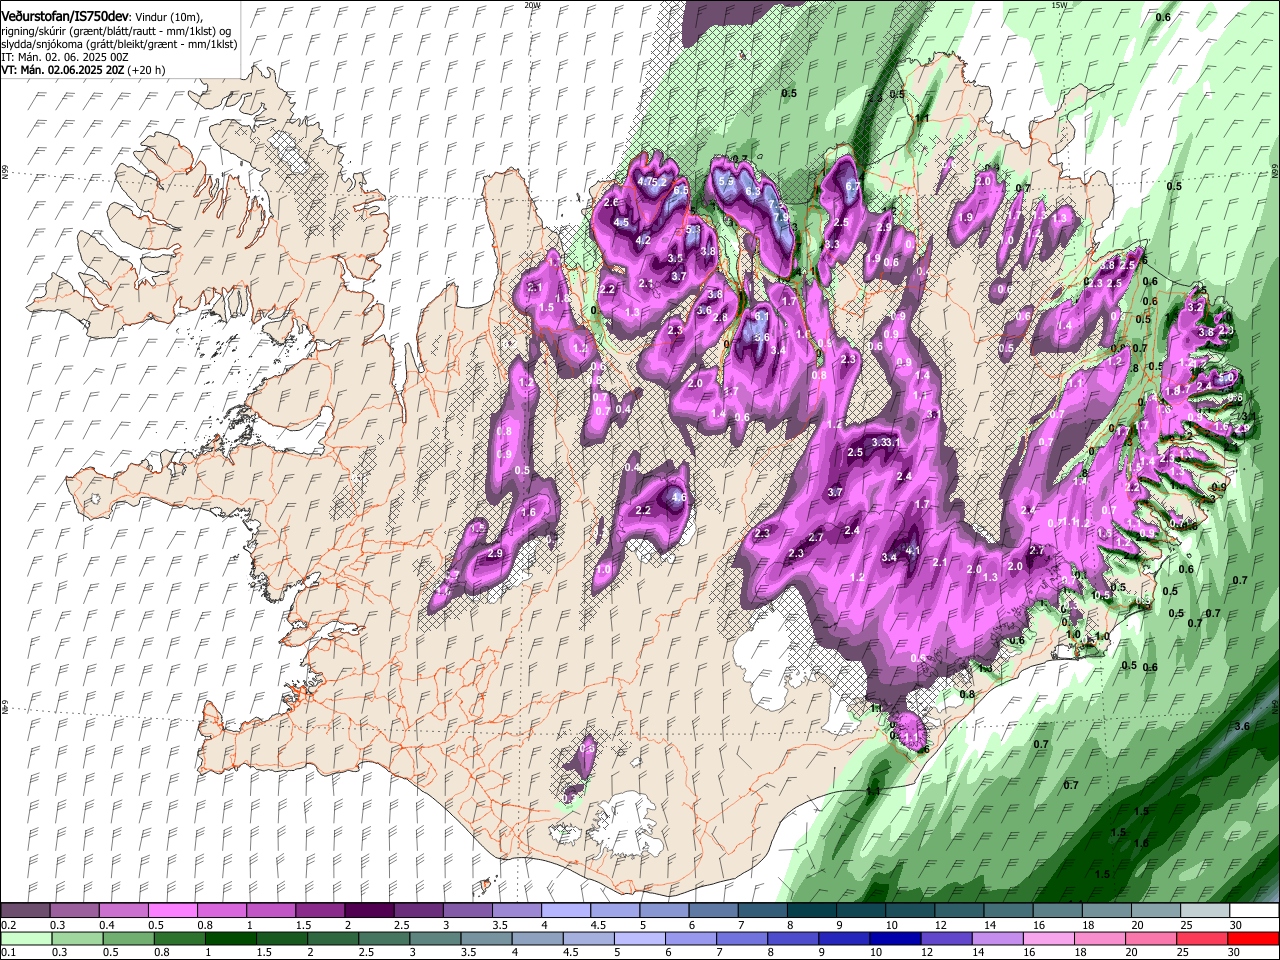Click the 6.1 precipitation value on the map
Image resolution: width=1280 pixels, height=960 pixels.
coord(761,317)
